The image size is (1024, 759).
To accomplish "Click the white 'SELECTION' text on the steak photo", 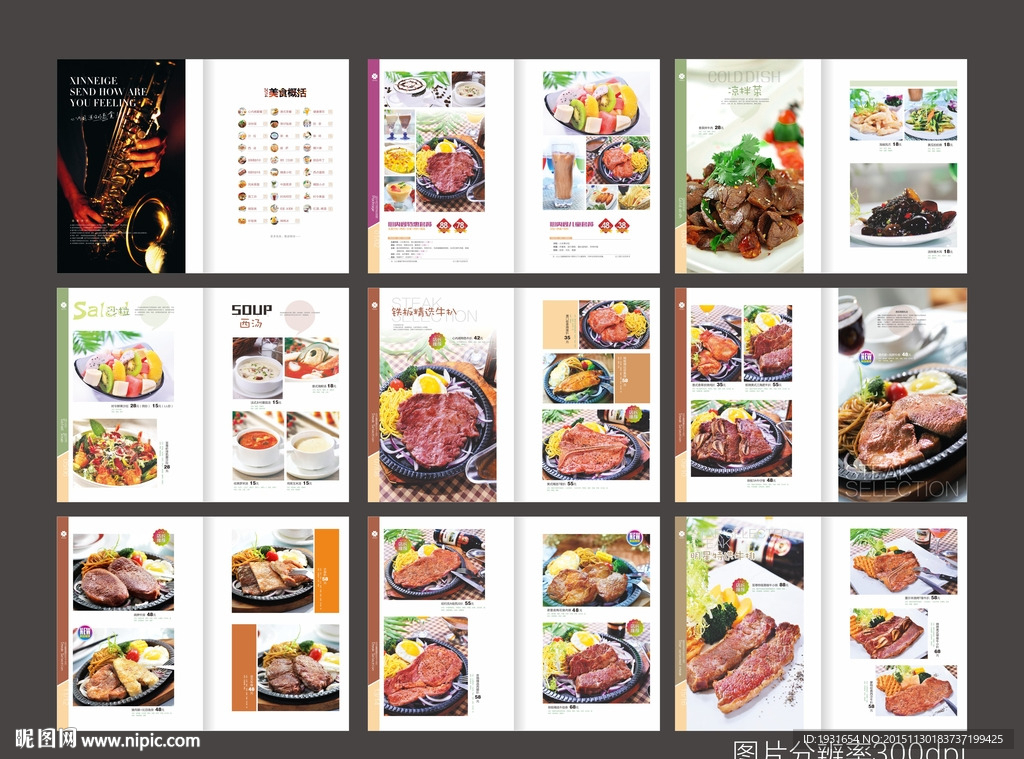I will [902, 489].
